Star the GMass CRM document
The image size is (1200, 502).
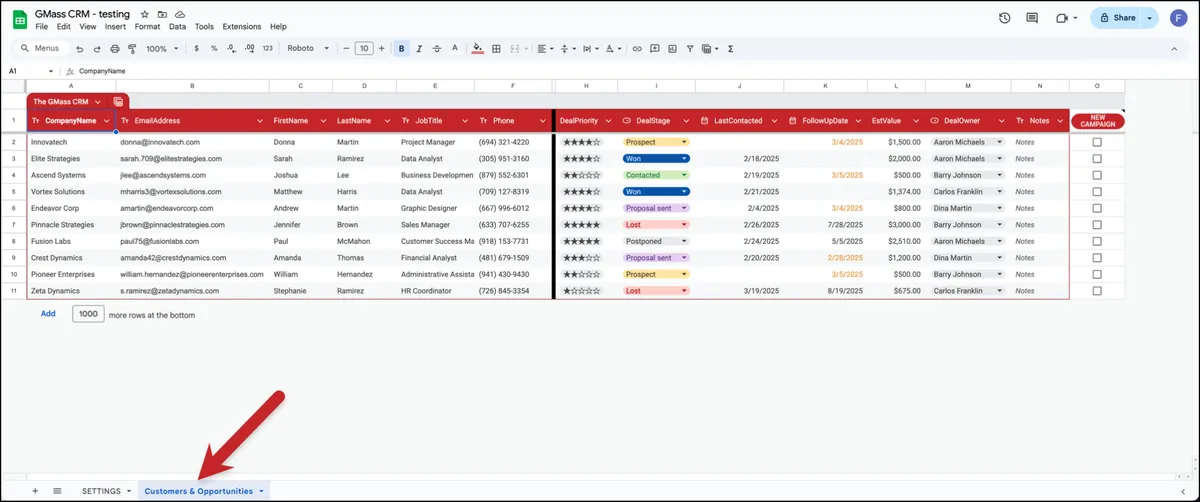tap(145, 14)
